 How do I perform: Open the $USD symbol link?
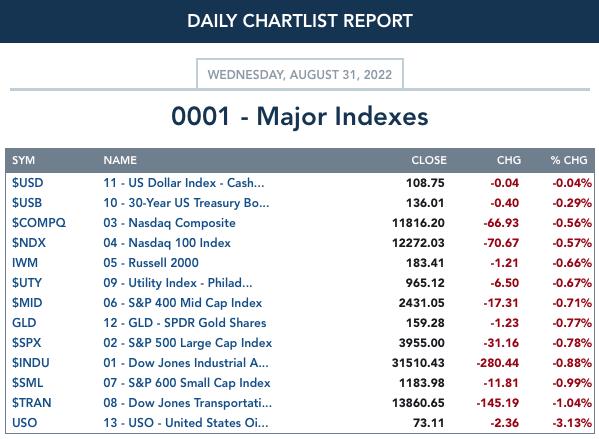click(x=28, y=183)
